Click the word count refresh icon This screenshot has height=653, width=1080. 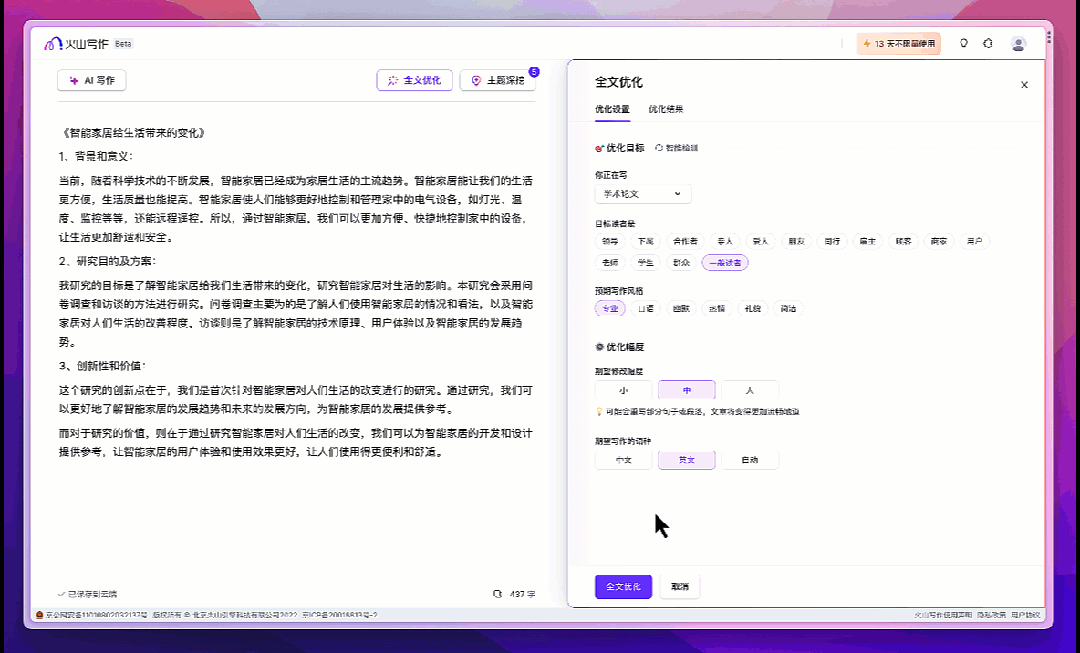point(497,594)
